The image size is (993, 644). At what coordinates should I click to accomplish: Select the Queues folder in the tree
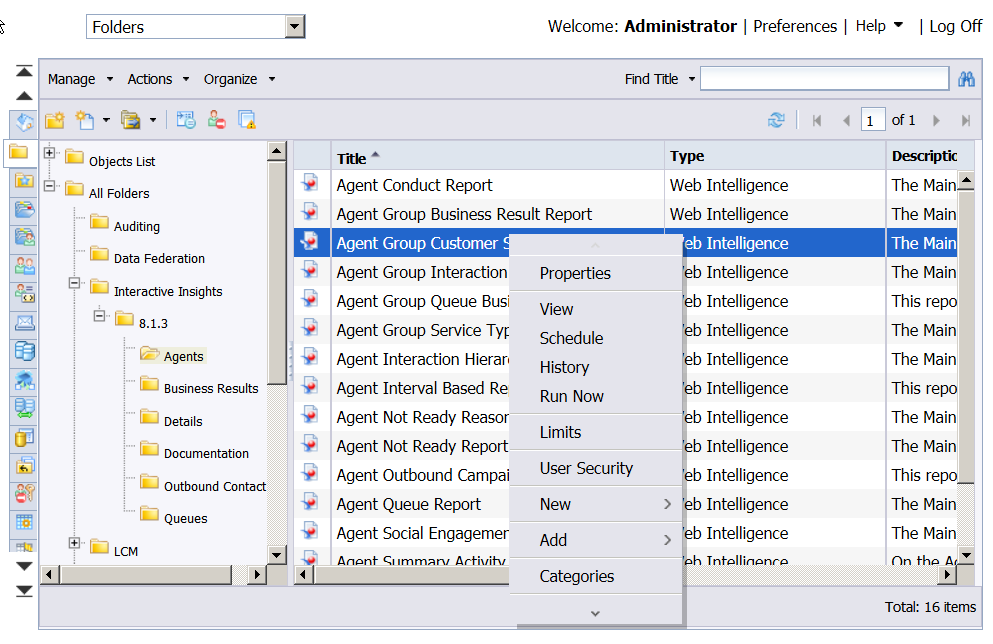[x=186, y=518]
